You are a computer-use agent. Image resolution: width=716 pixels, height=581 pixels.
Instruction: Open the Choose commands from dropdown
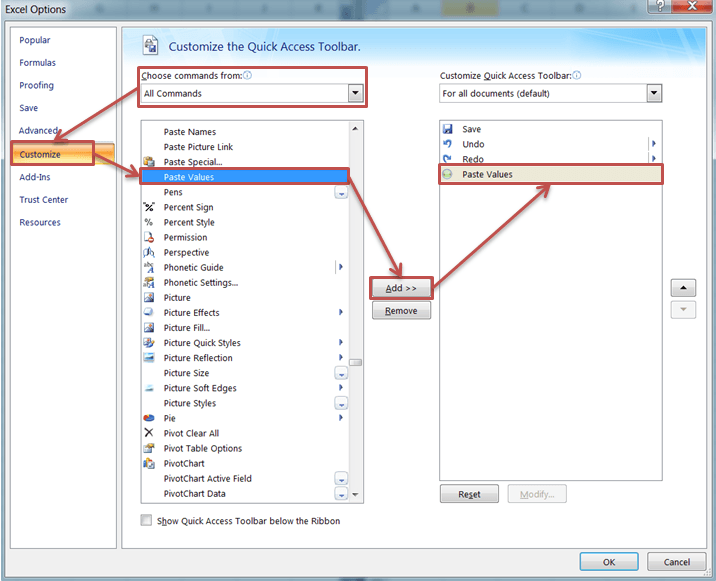354,93
